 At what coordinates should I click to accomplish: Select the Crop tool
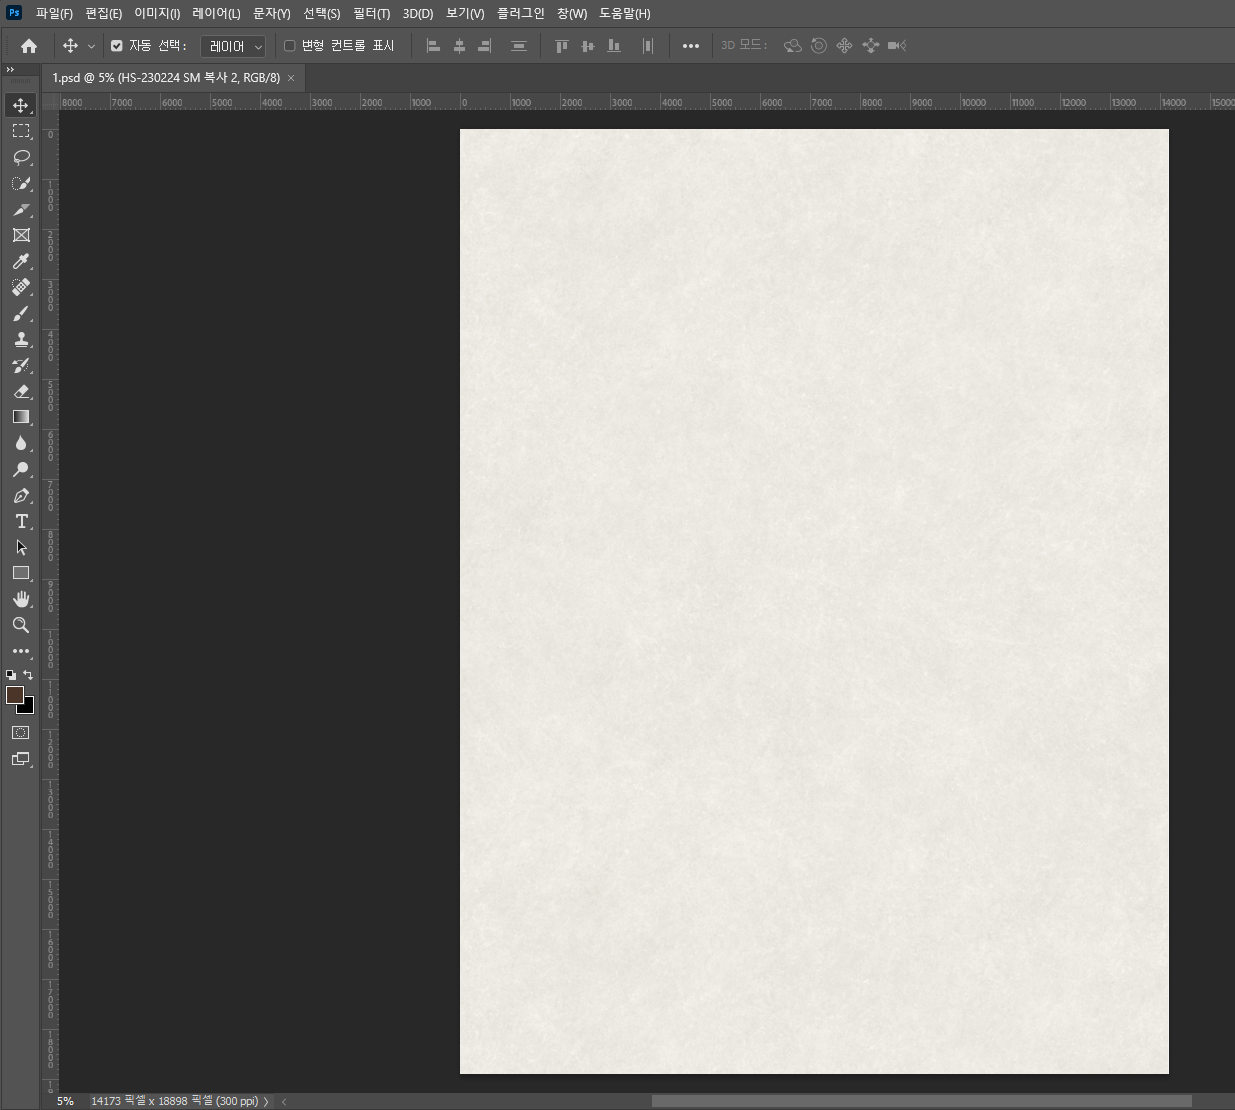[21, 209]
